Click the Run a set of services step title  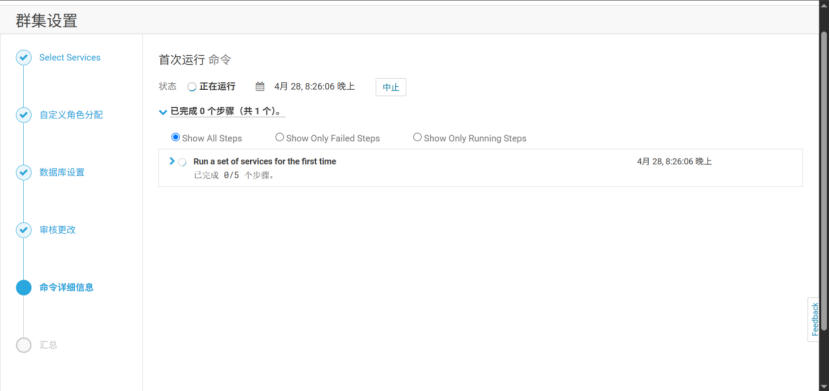click(x=265, y=161)
